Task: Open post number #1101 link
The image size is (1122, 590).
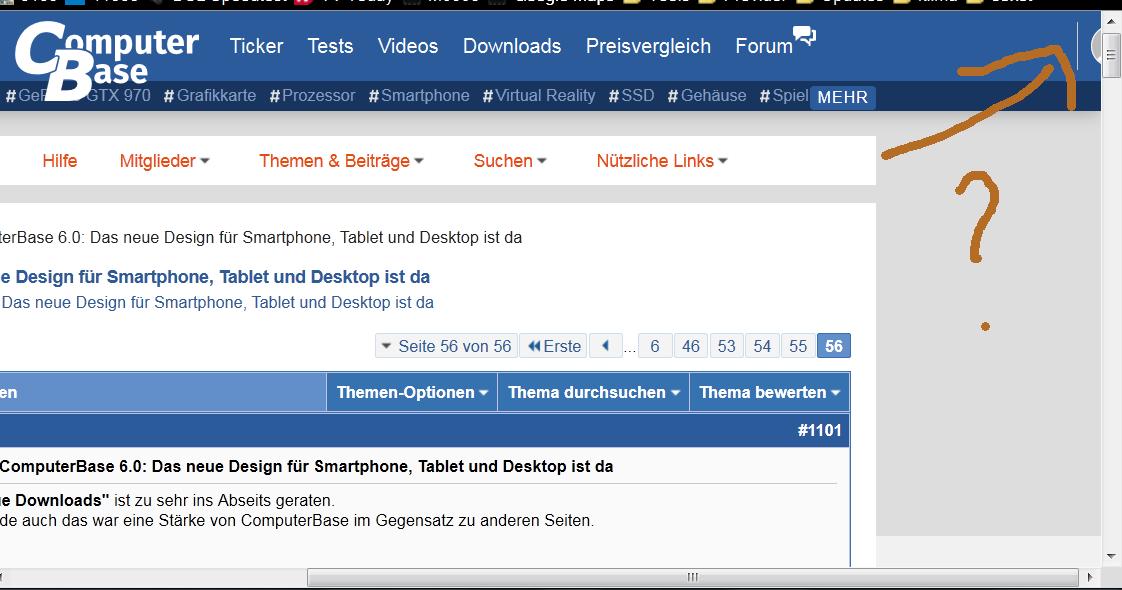Action: point(819,431)
